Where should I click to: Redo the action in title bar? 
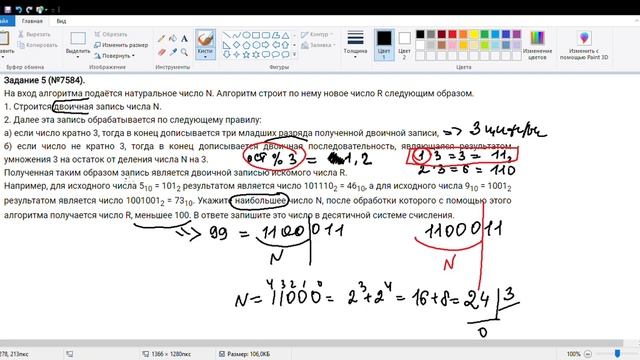click(29, 9)
